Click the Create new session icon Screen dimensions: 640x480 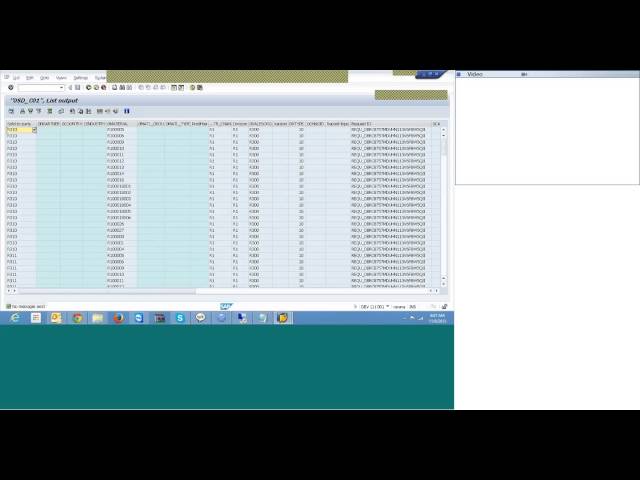point(174,87)
